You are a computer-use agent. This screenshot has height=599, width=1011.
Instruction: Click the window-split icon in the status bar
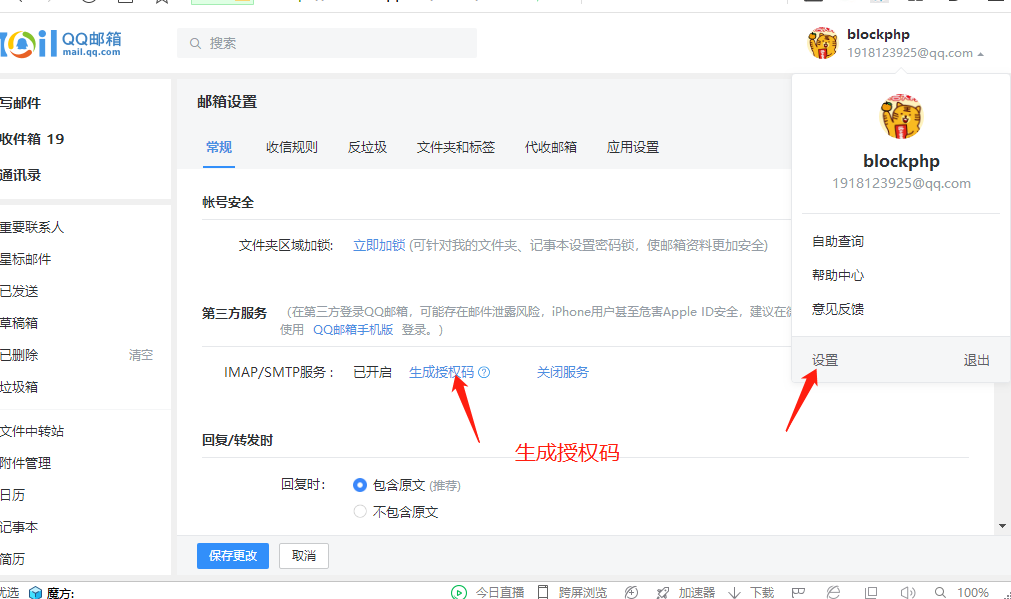click(x=871, y=592)
